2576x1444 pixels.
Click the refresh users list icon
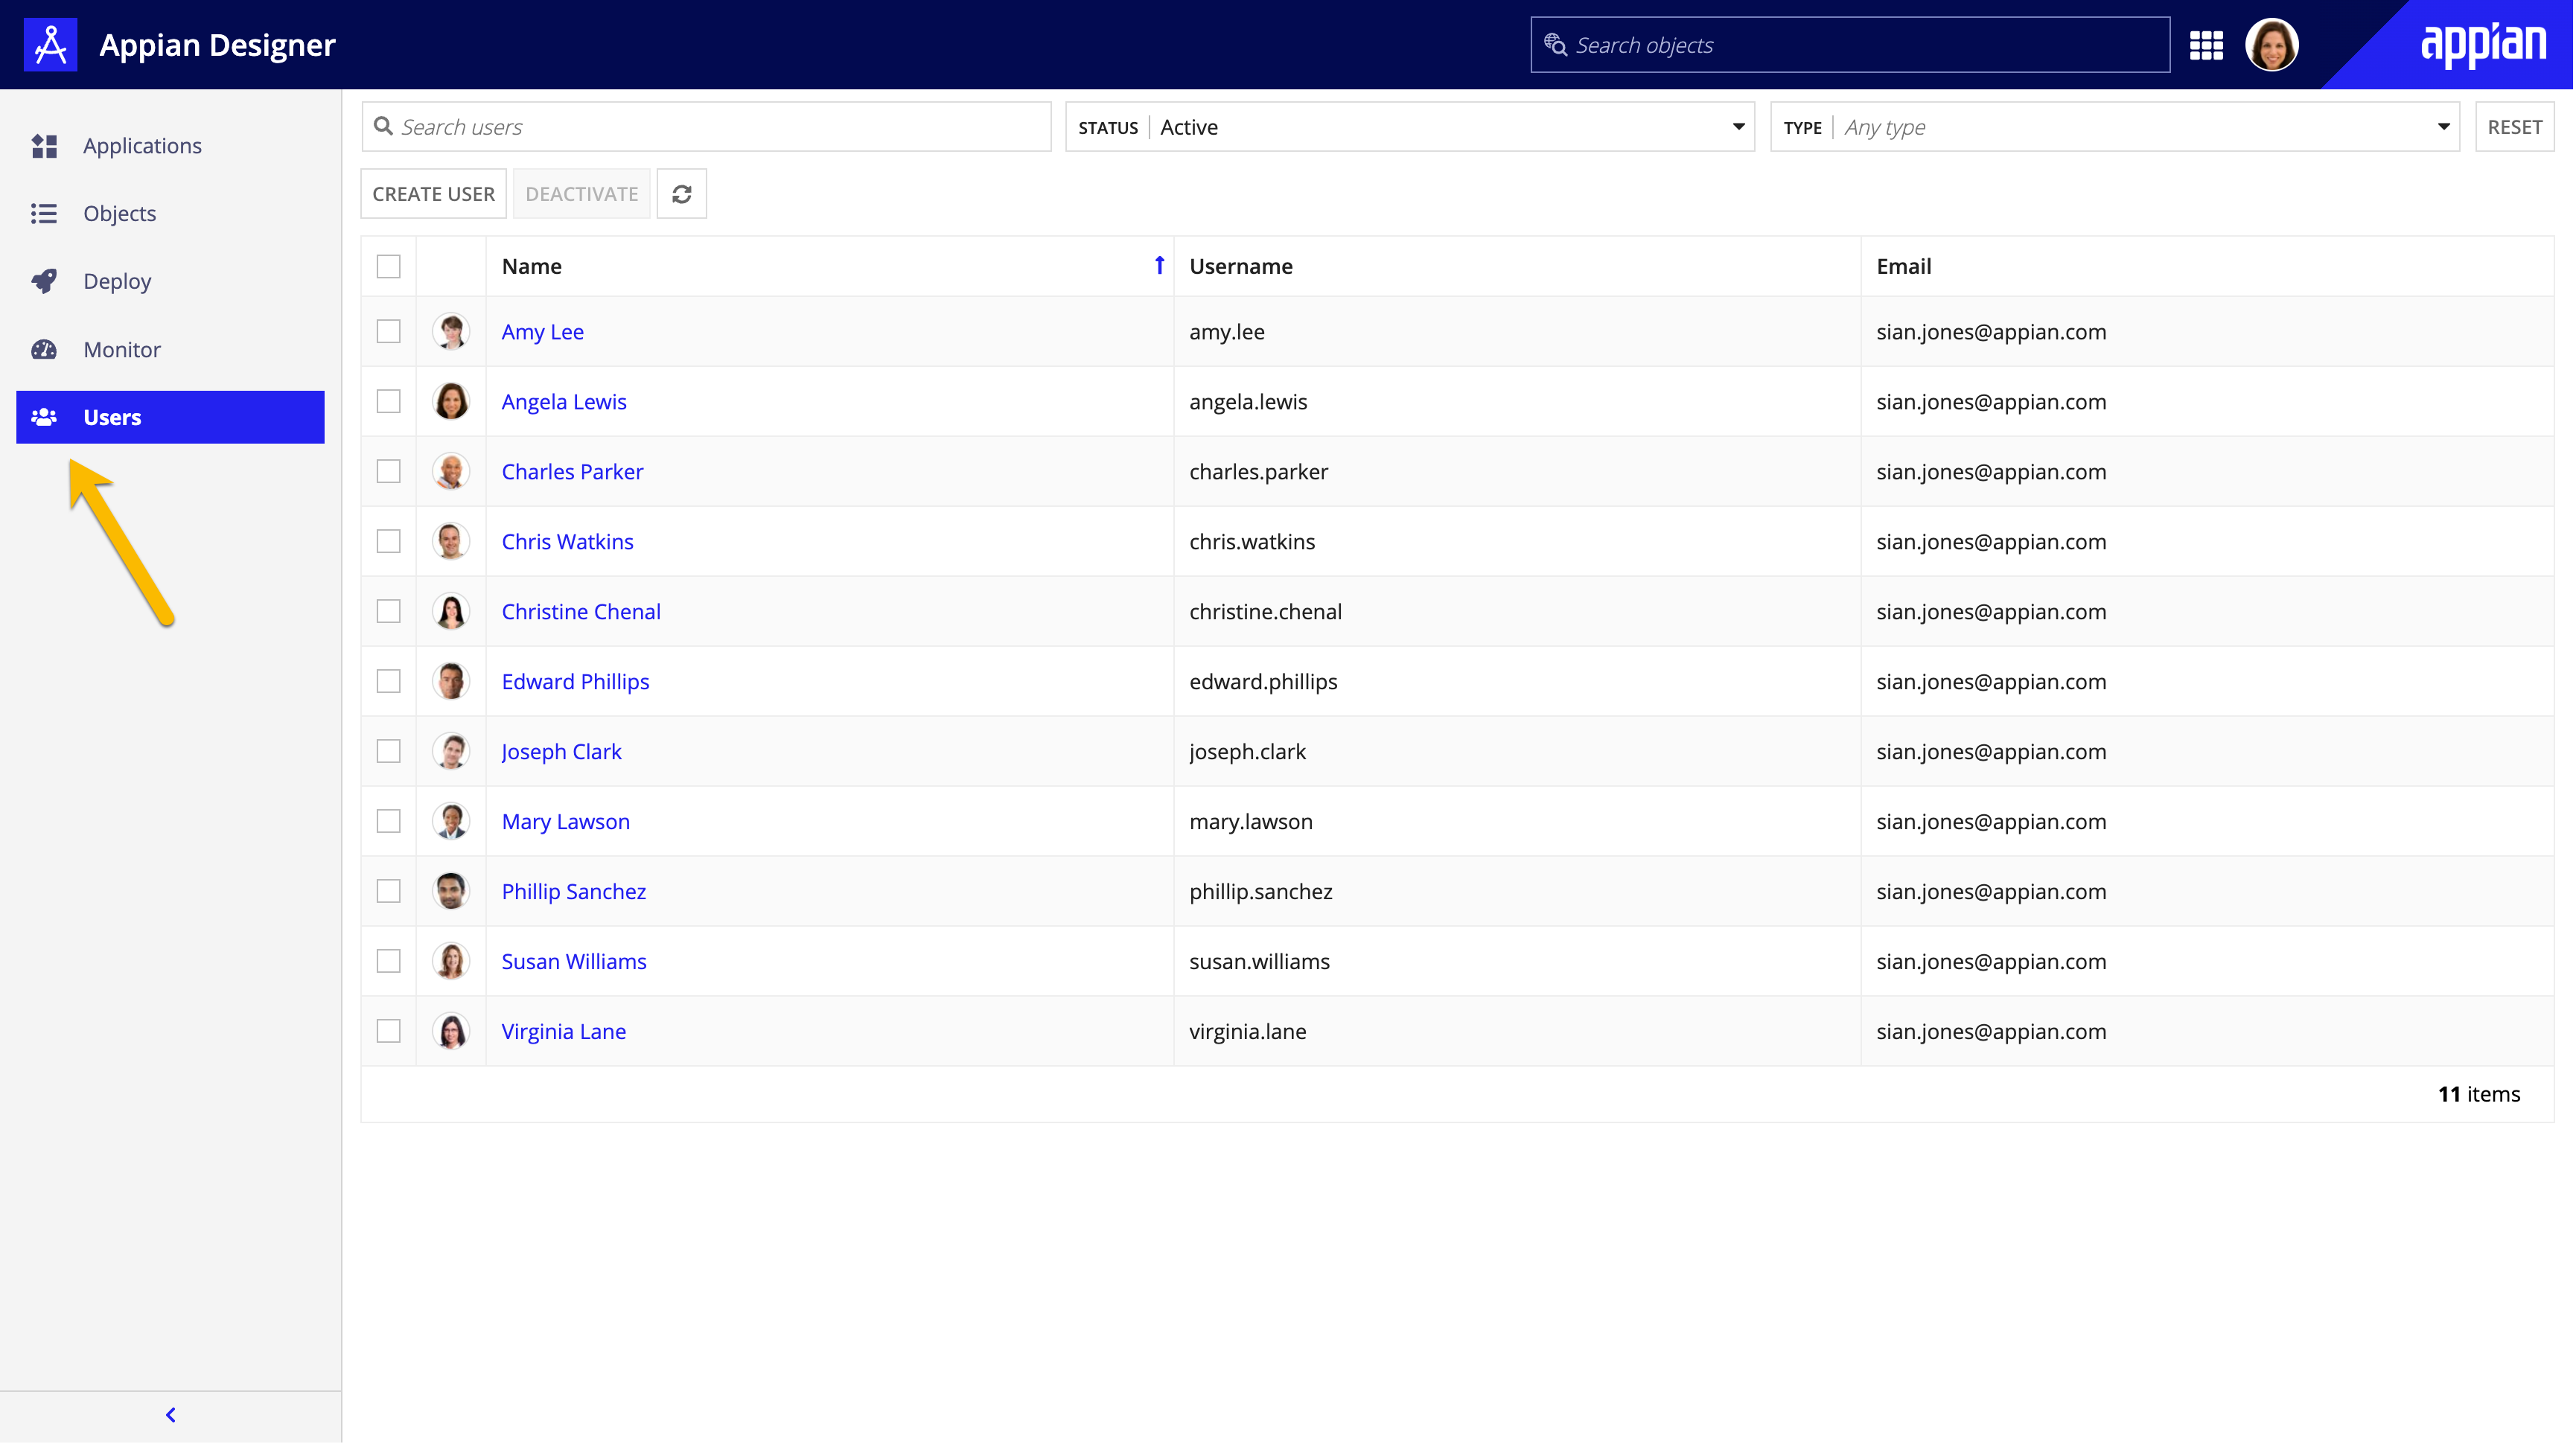coord(682,194)
